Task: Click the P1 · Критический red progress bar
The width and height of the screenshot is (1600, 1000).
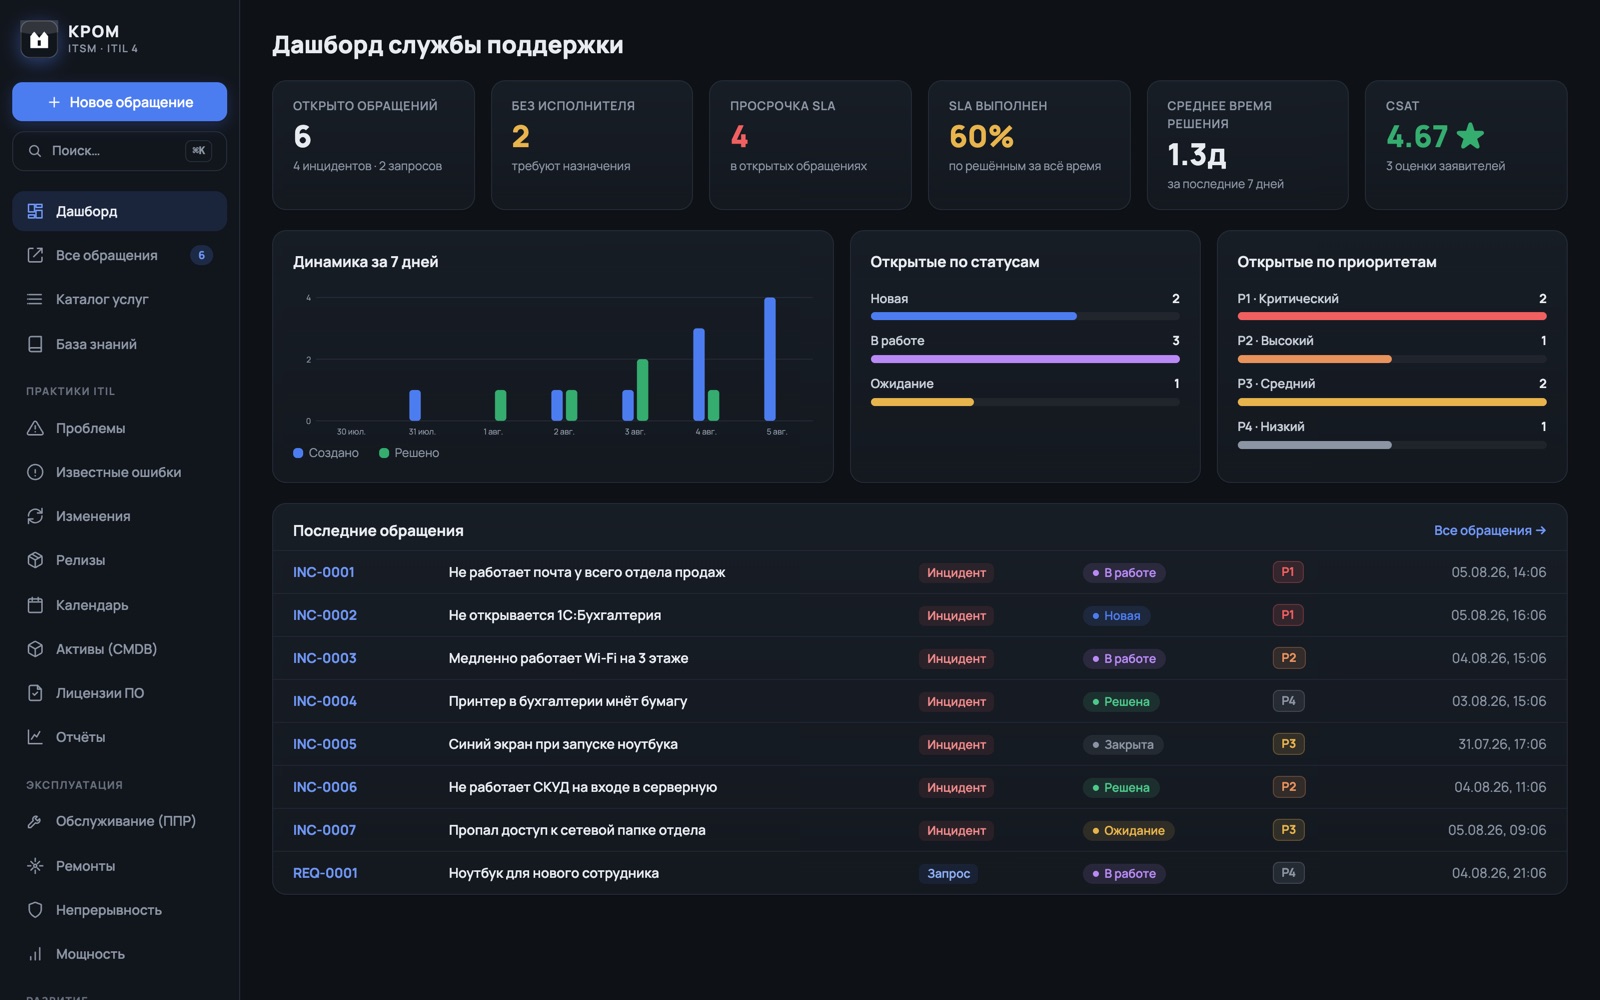Action: 1392,316
